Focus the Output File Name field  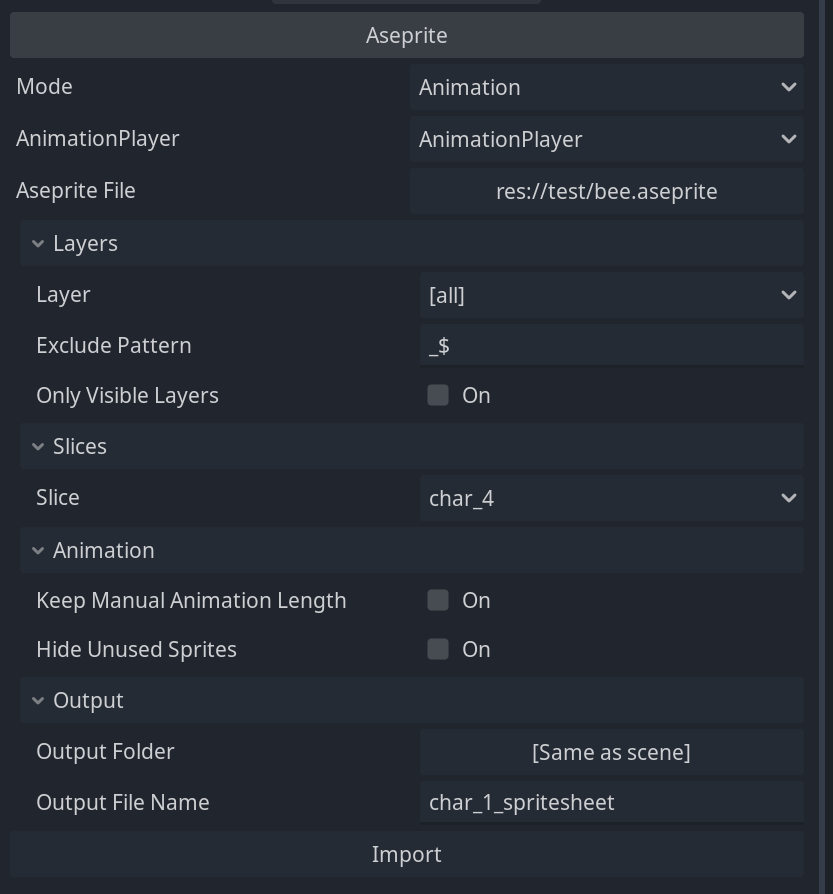tap(612, 803)
